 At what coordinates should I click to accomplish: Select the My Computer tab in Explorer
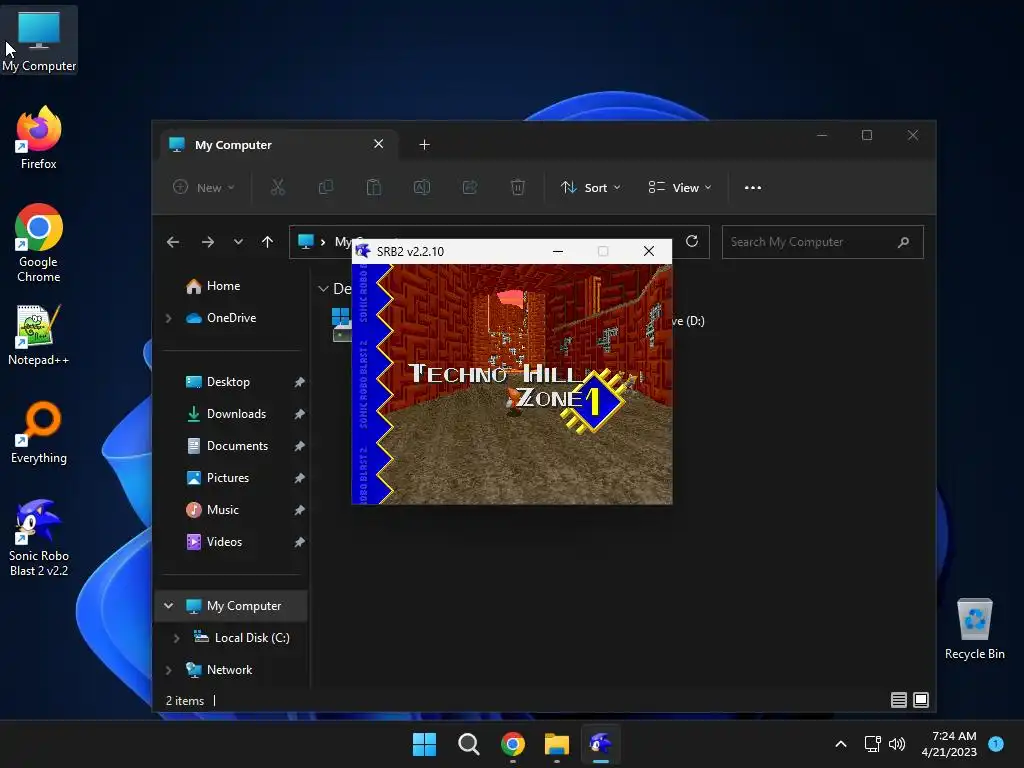[278, 145]
